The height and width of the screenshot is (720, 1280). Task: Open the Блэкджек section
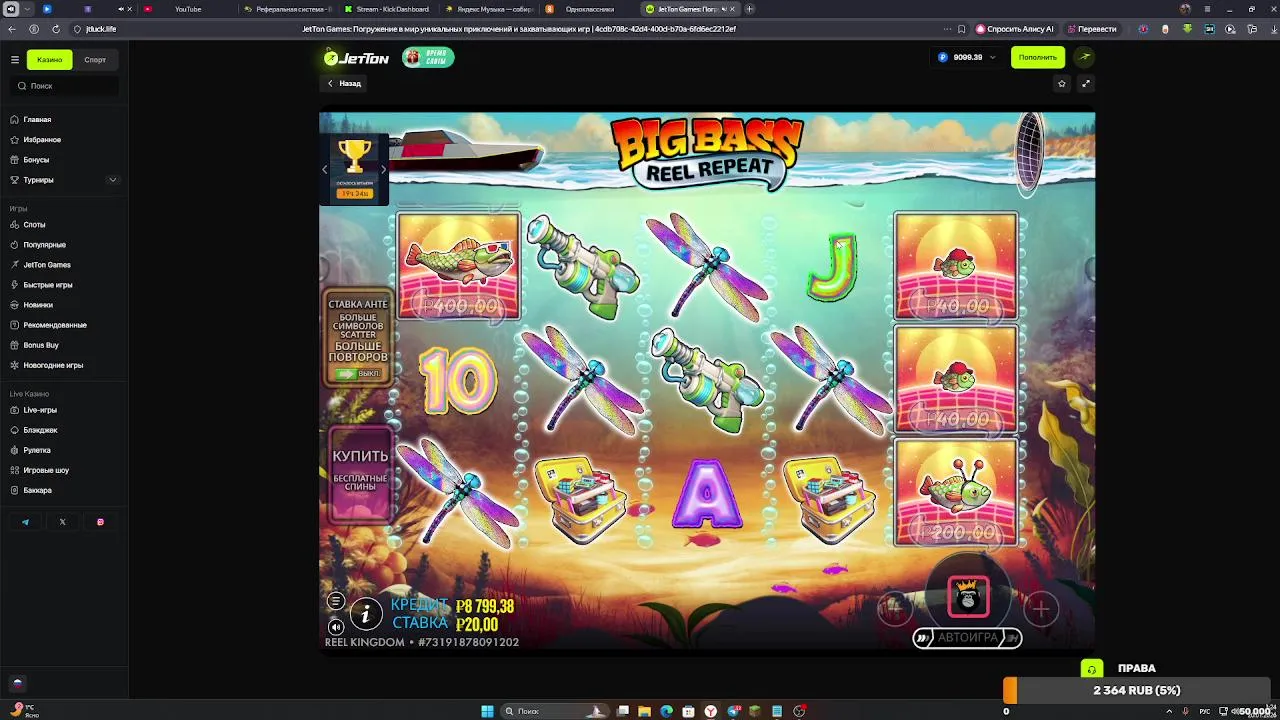(64, 430)
